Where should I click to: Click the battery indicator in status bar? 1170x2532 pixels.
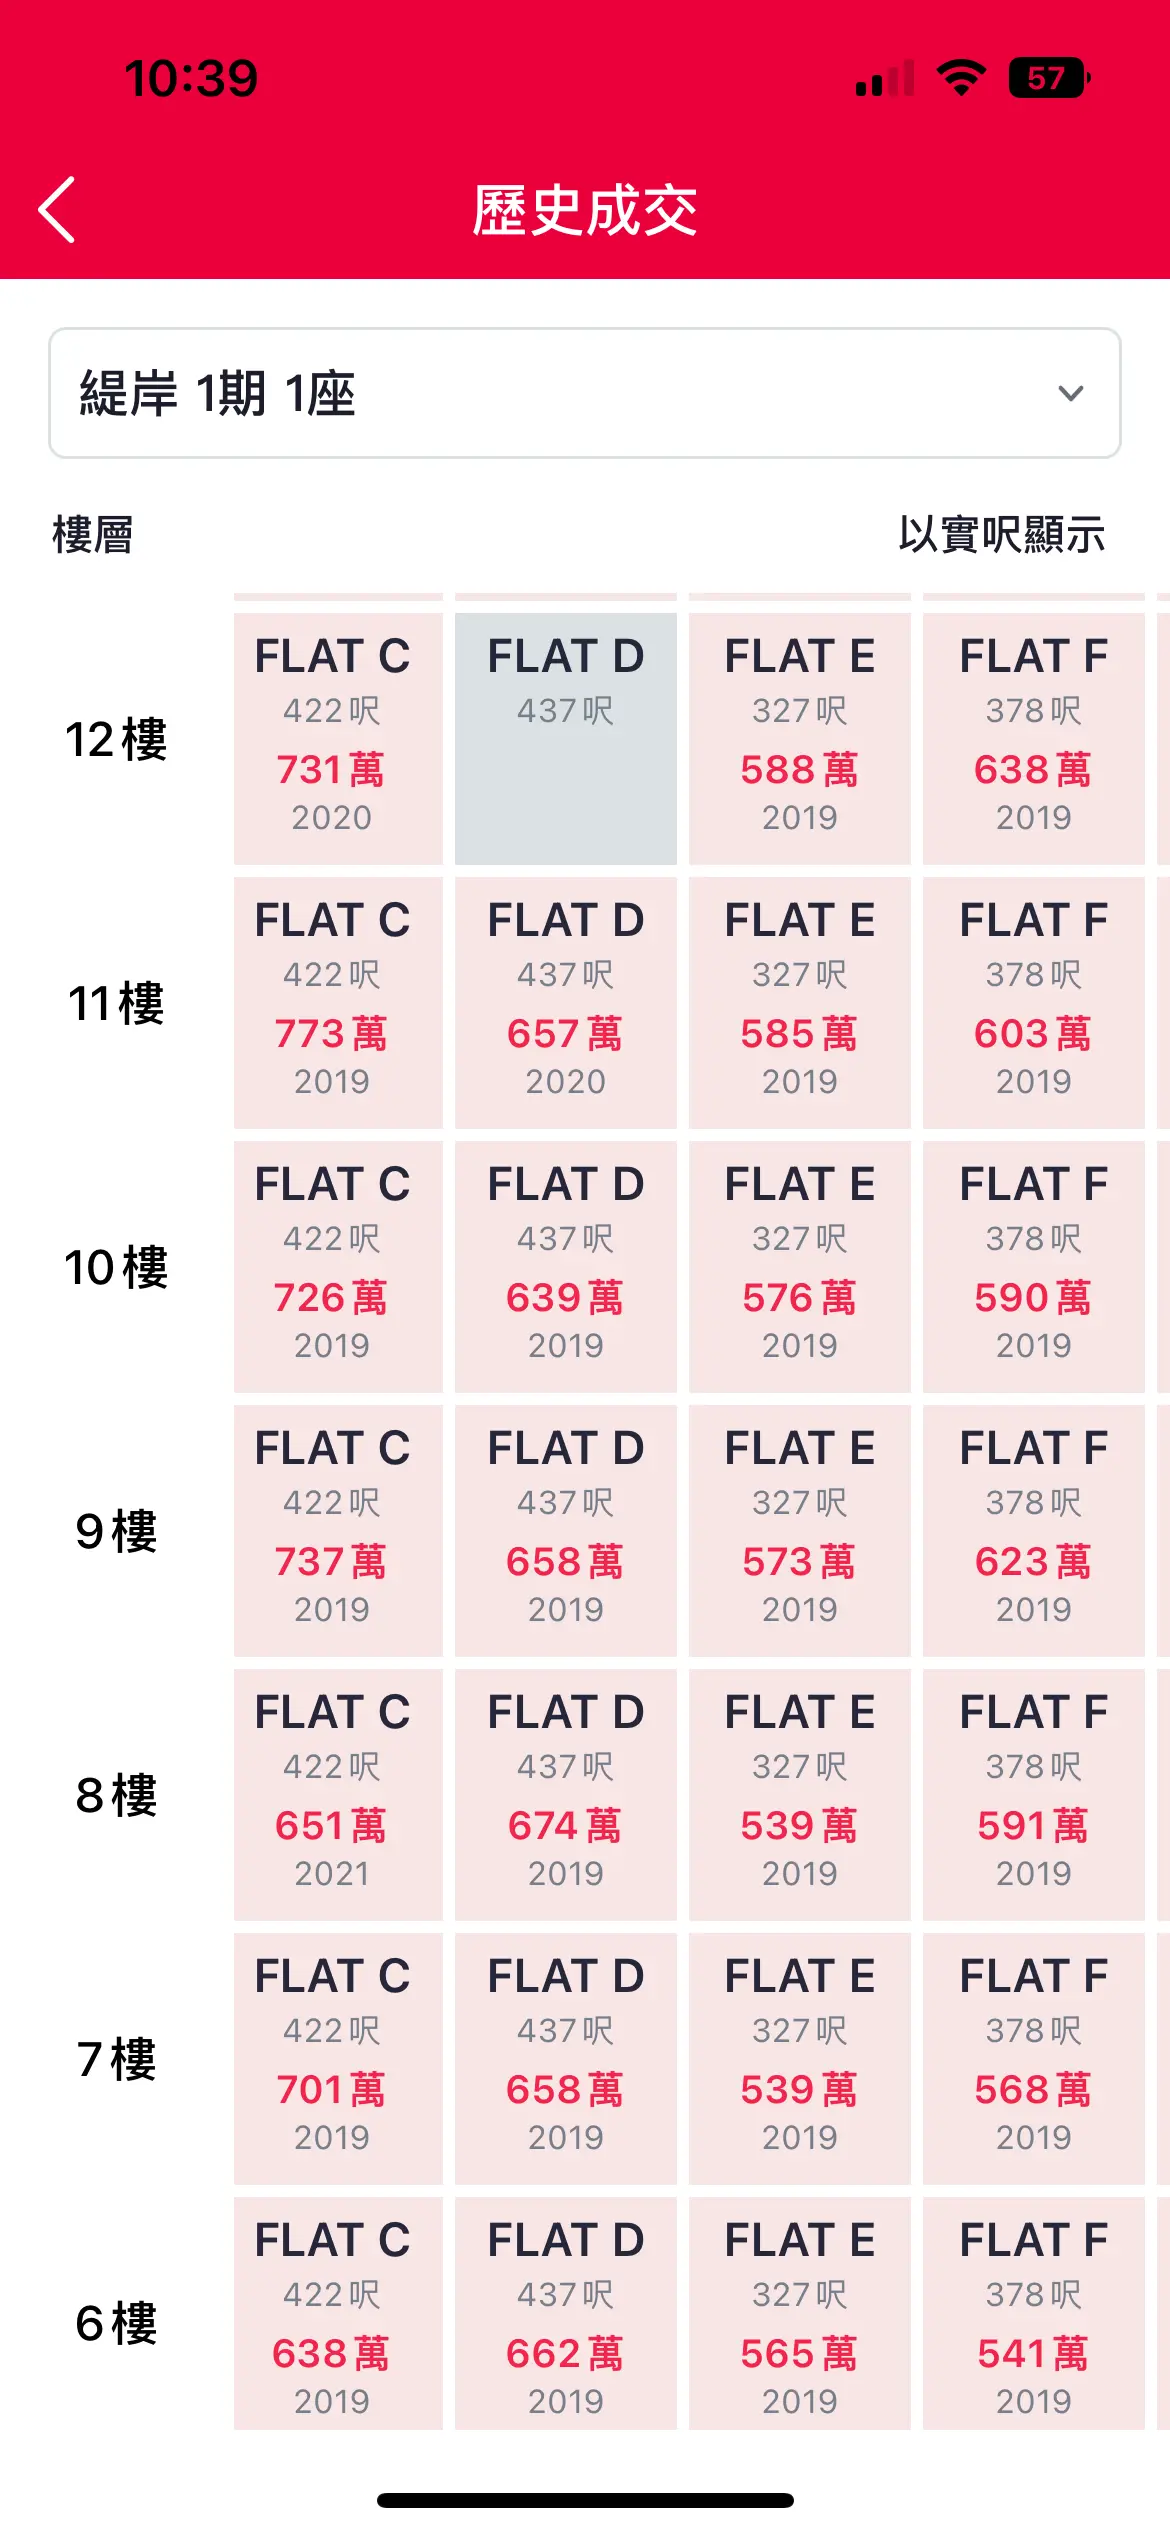pyautogui.click(x=1049, y=78)
